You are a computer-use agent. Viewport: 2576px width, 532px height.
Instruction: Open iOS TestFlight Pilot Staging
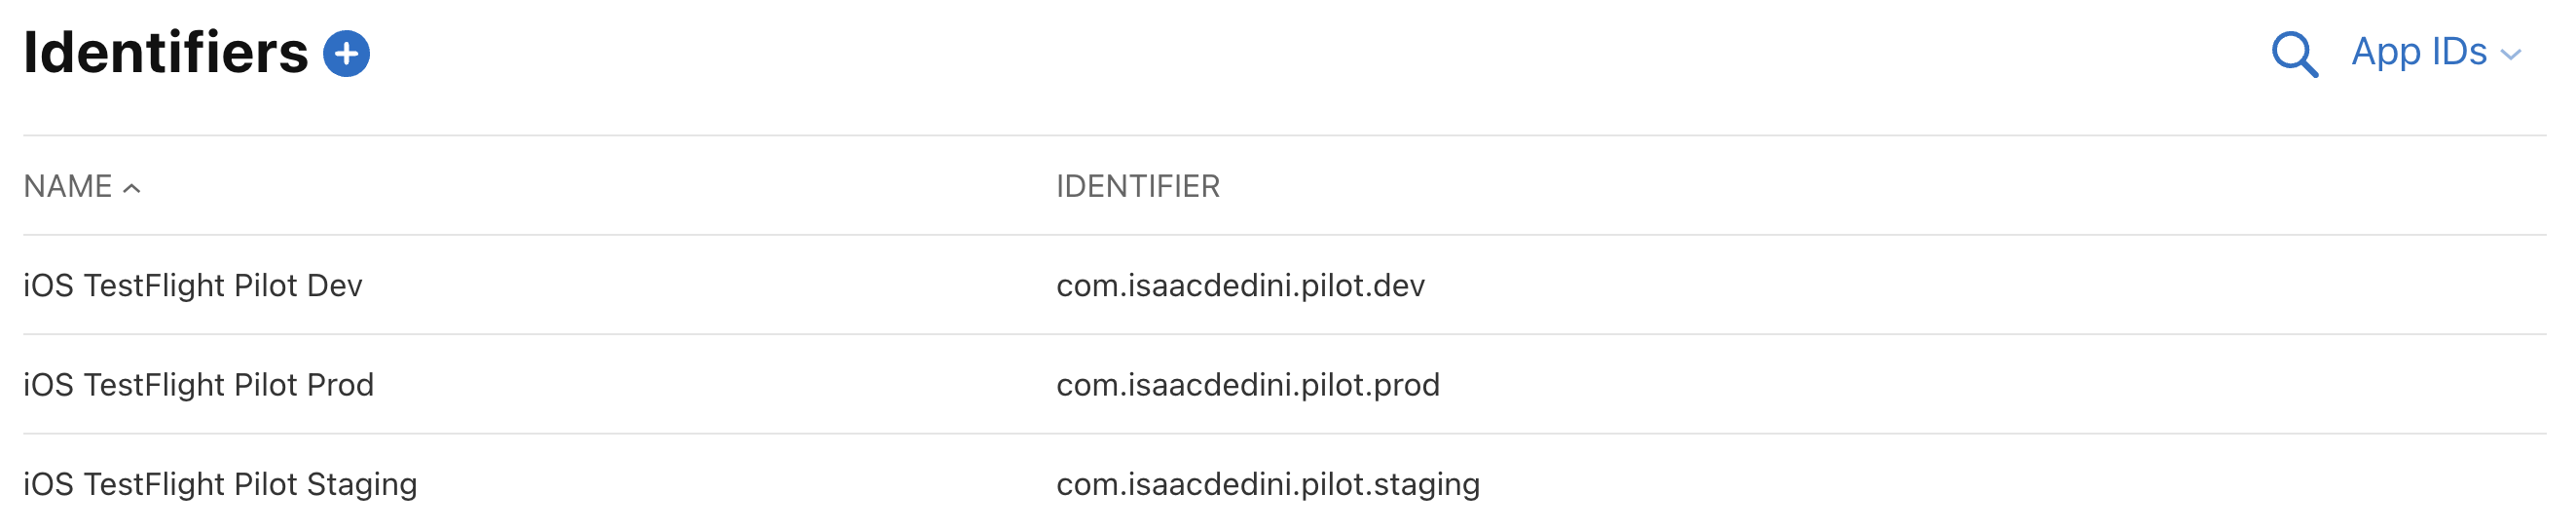(x=220, y=484)
